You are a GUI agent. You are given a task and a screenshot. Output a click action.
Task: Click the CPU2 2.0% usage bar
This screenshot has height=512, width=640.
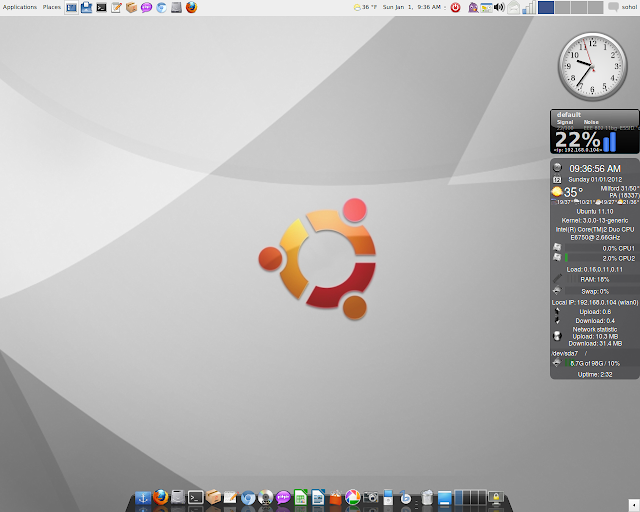600,258
